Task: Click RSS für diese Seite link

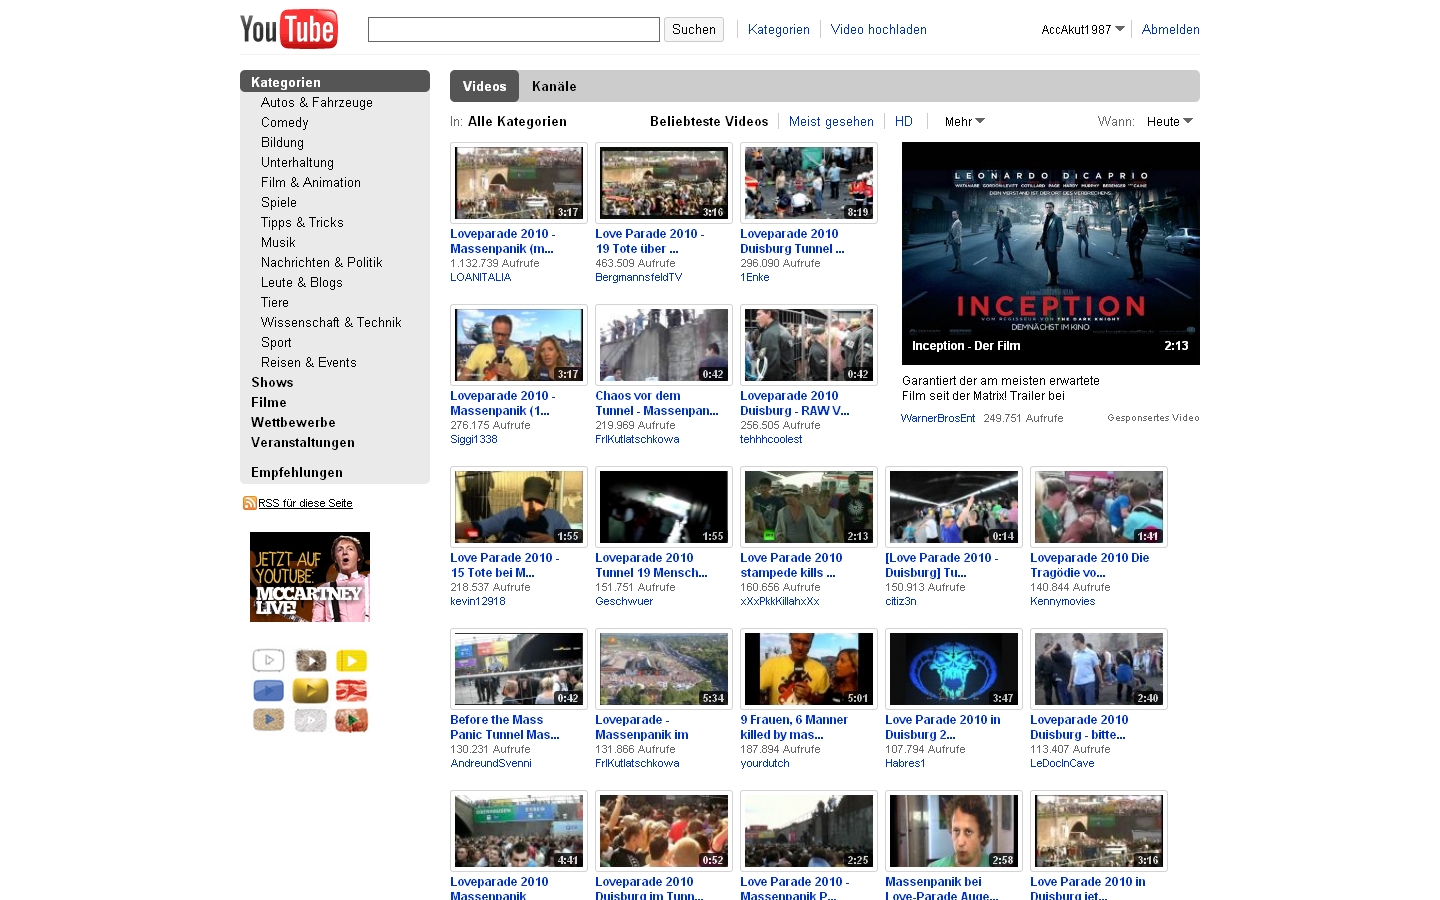Action: coord(305,503)
